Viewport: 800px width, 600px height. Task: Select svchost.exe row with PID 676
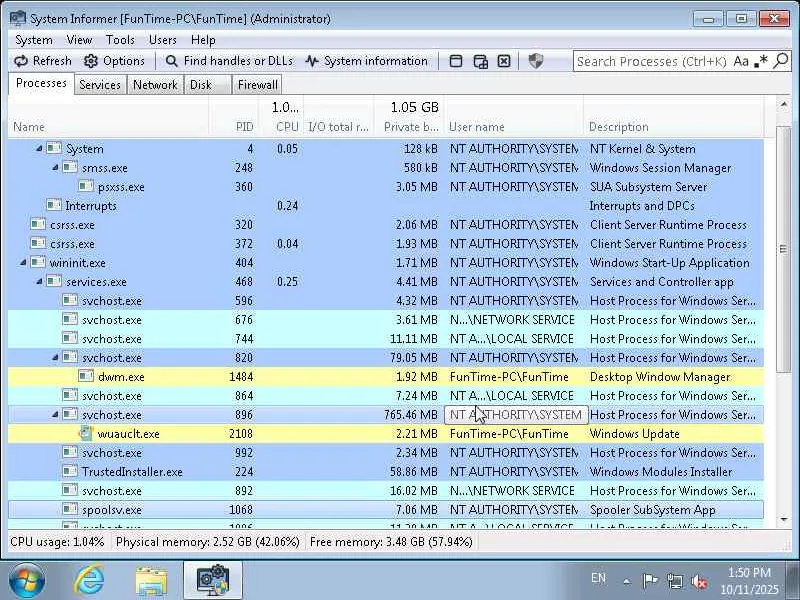click(x=386, y=319)
